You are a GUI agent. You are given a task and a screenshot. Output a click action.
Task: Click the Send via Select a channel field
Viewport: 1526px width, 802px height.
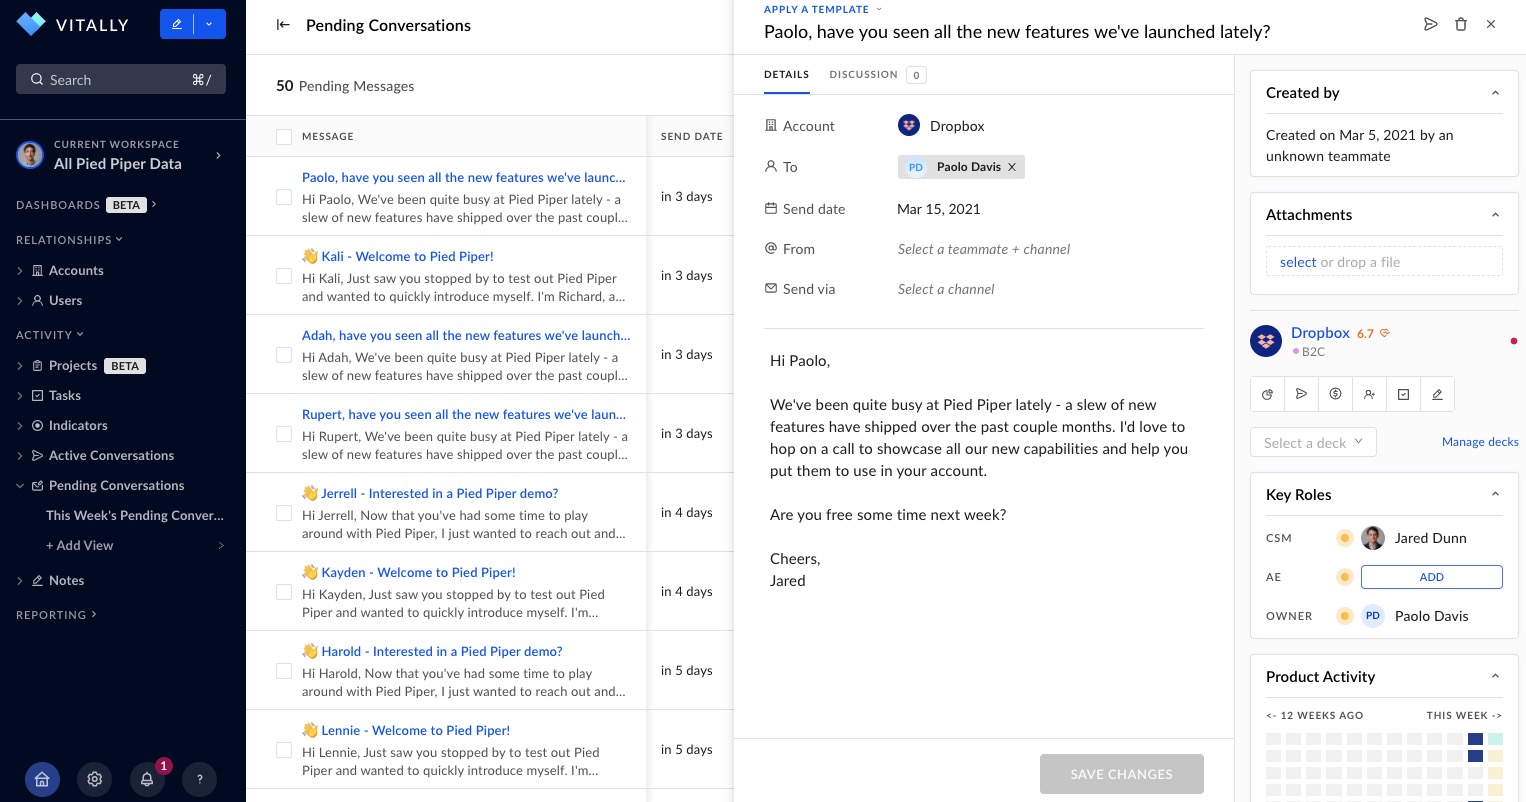pyautogui.click(x=946, y=289)
